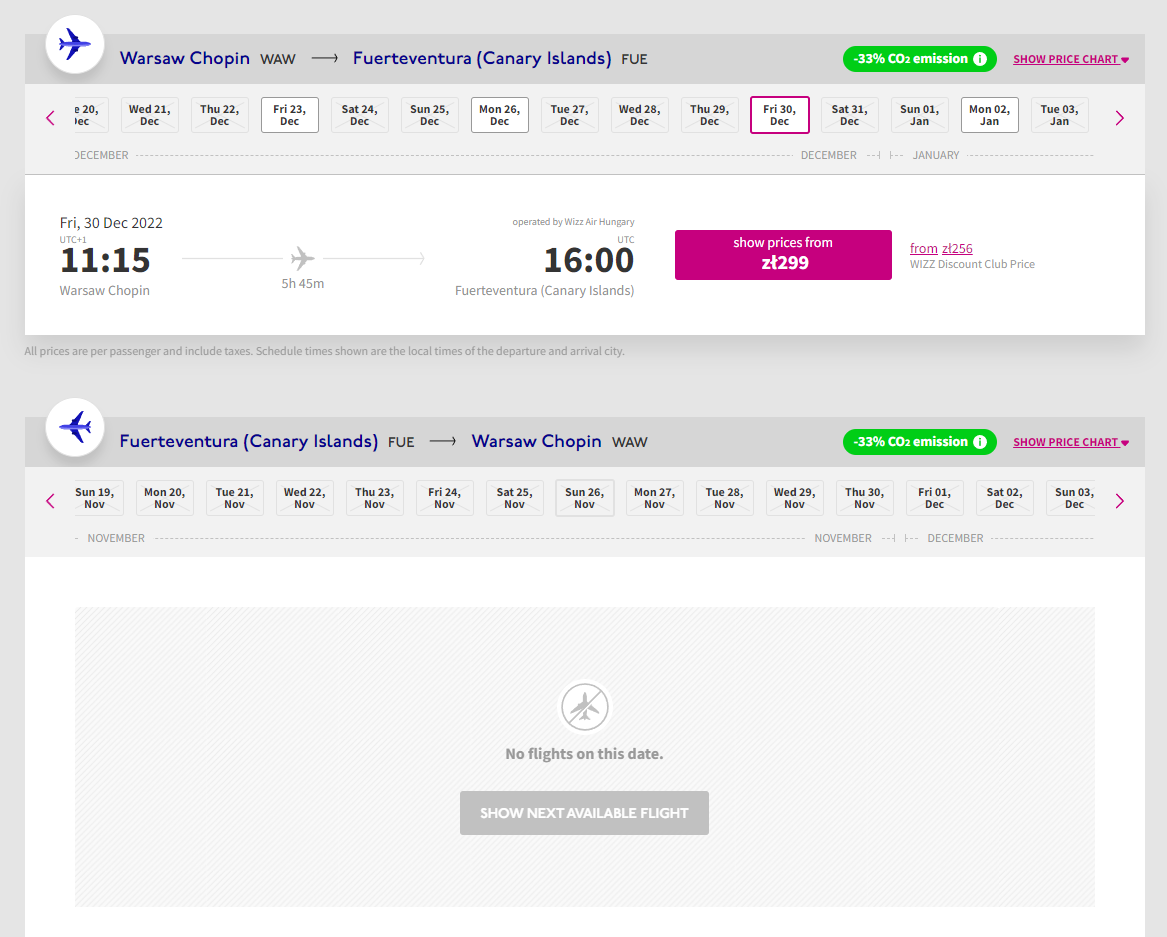Click show prices from zł299 button

(x=783, y=255)
